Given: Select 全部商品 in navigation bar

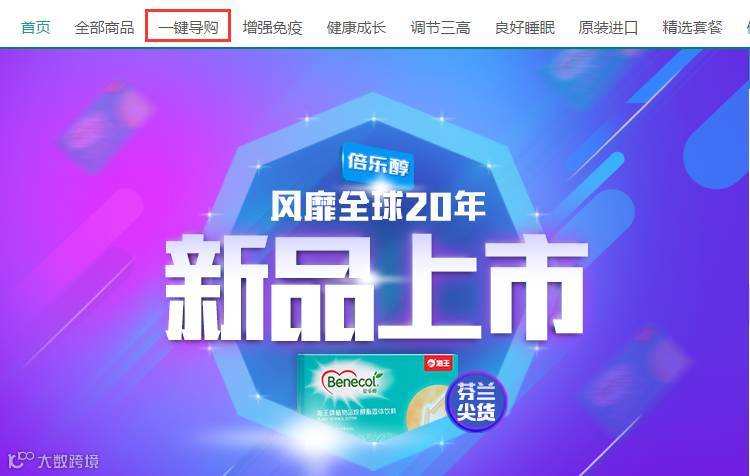Looking at the screenshot, I should tap(104, 27).
